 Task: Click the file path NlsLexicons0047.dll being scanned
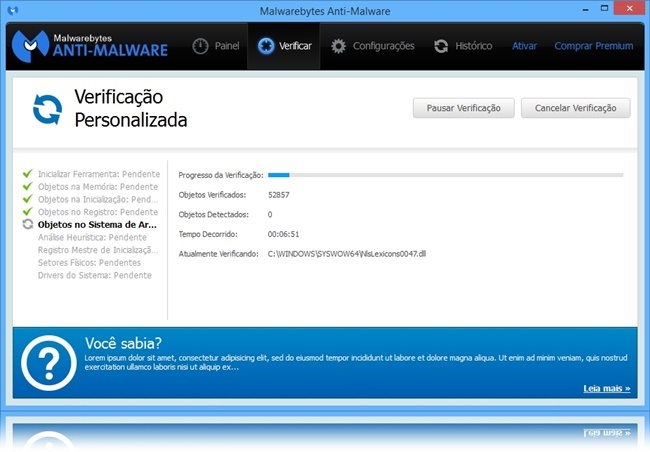click(x=347, y=254)
